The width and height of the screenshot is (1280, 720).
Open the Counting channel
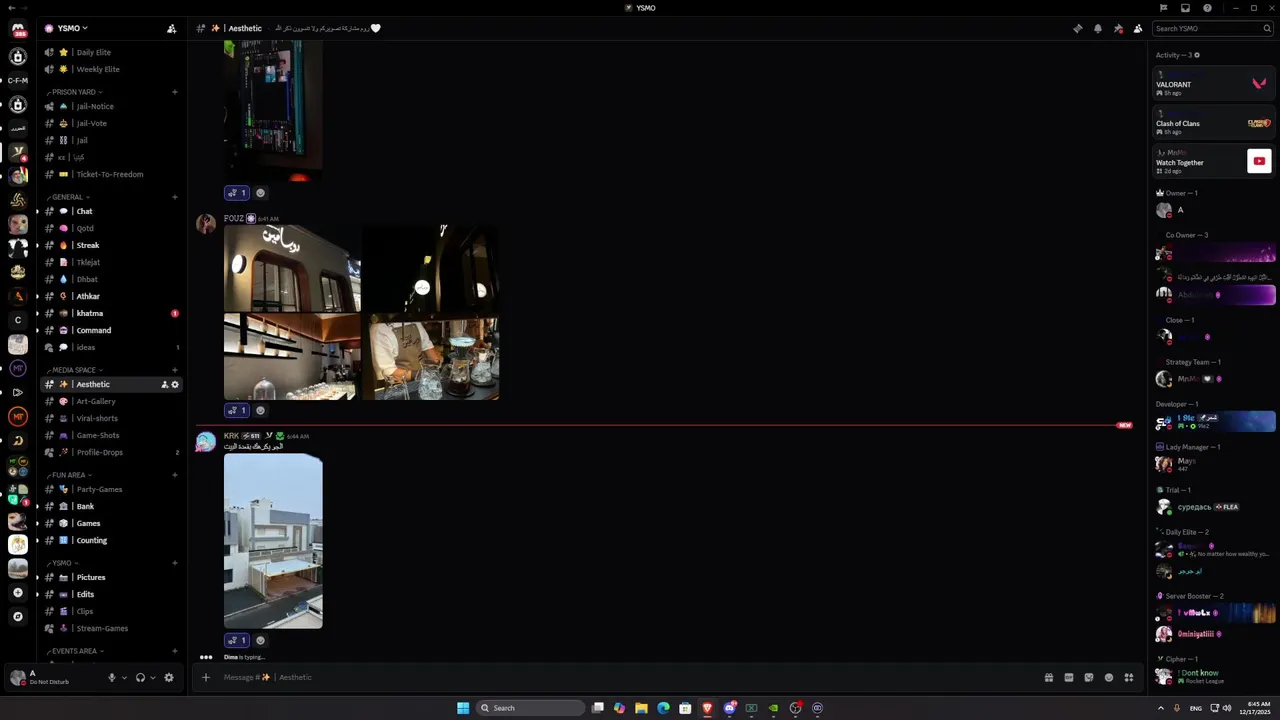[x=111, y=540]
